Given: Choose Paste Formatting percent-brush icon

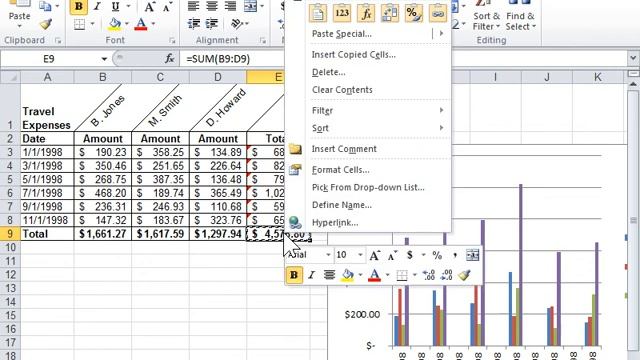Looking at the screenshot, I should click(x=413, y=13).
